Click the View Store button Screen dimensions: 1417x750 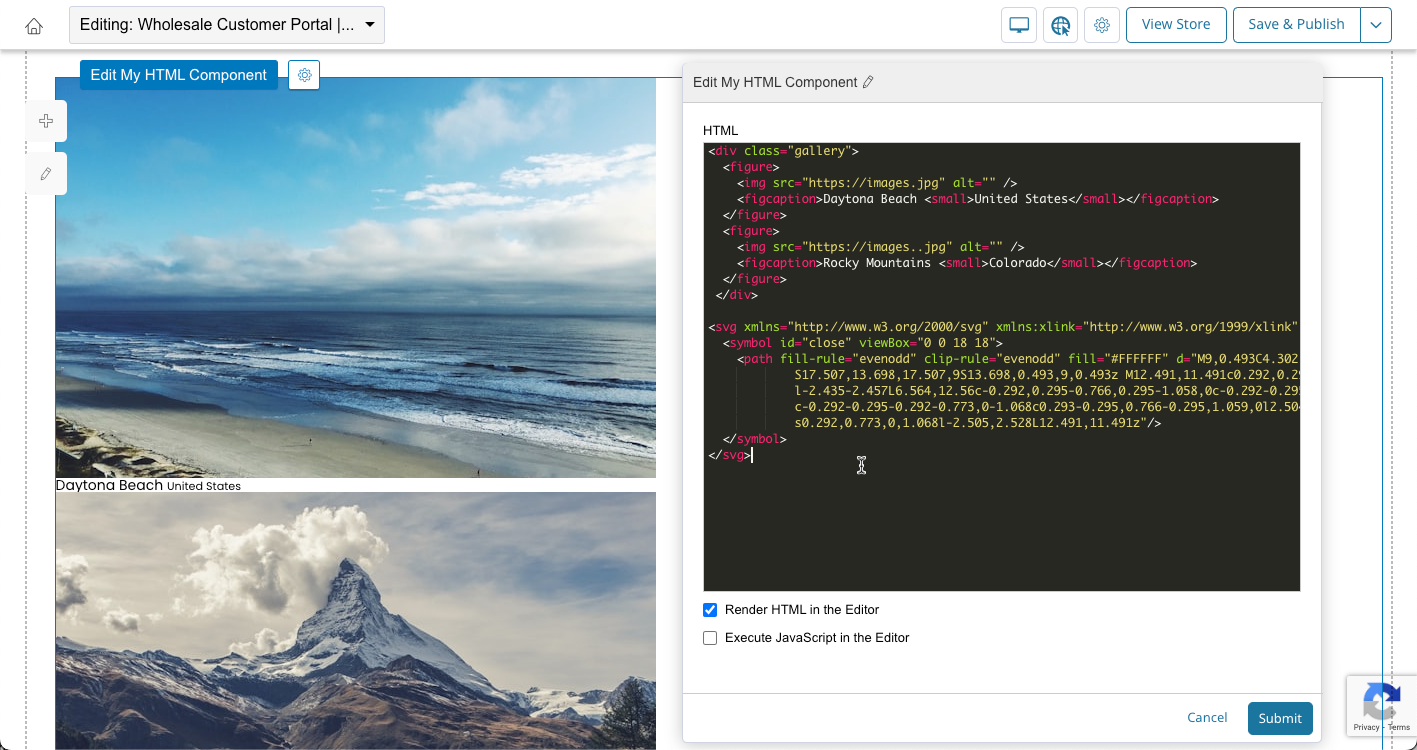point(1175,25)
